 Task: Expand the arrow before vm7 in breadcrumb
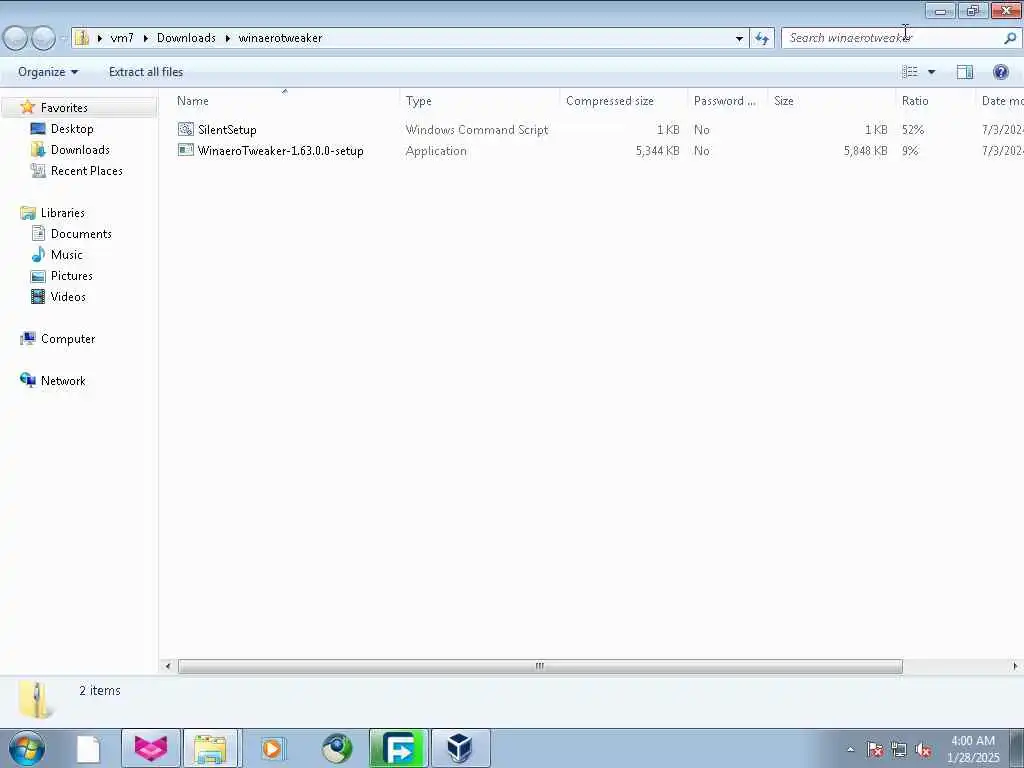(100, 38)
